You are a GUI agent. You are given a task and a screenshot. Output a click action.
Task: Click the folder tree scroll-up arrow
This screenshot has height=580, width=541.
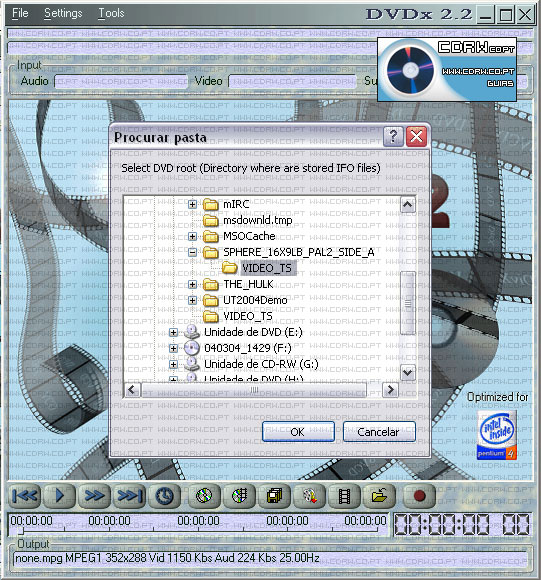[408, 205]
